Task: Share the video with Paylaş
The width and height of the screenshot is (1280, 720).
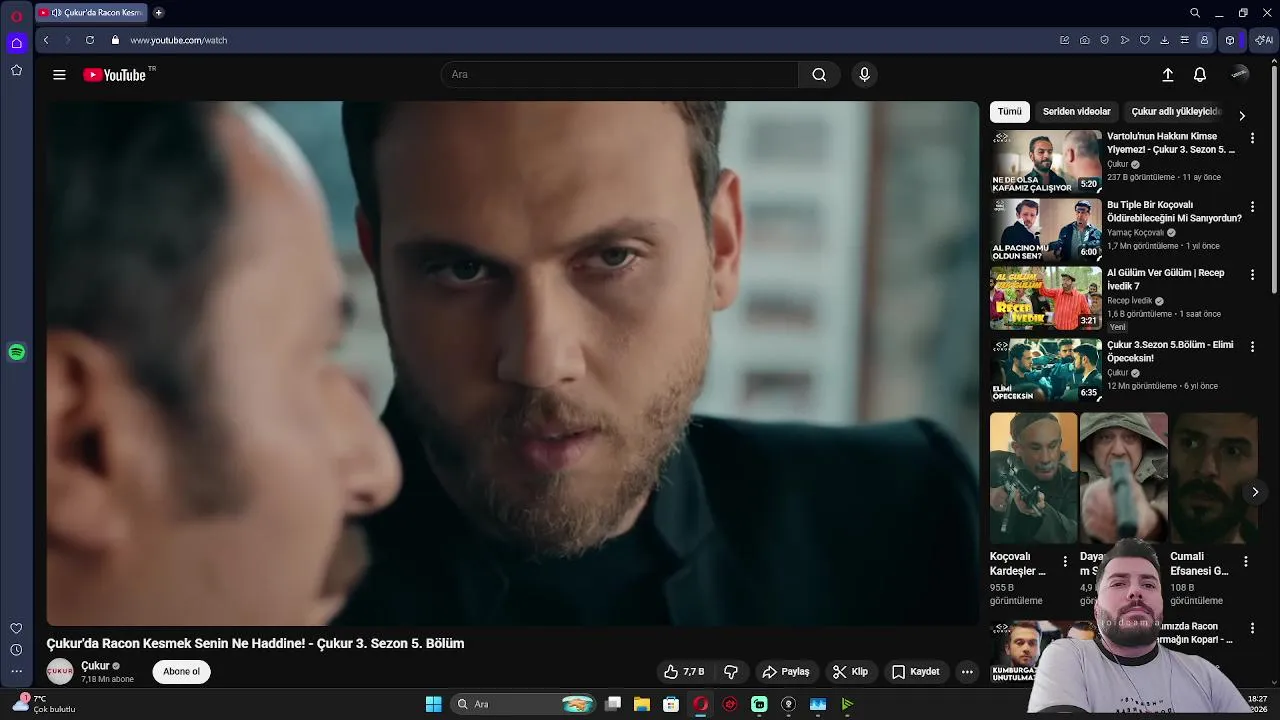Action: [x=786, y=672]
